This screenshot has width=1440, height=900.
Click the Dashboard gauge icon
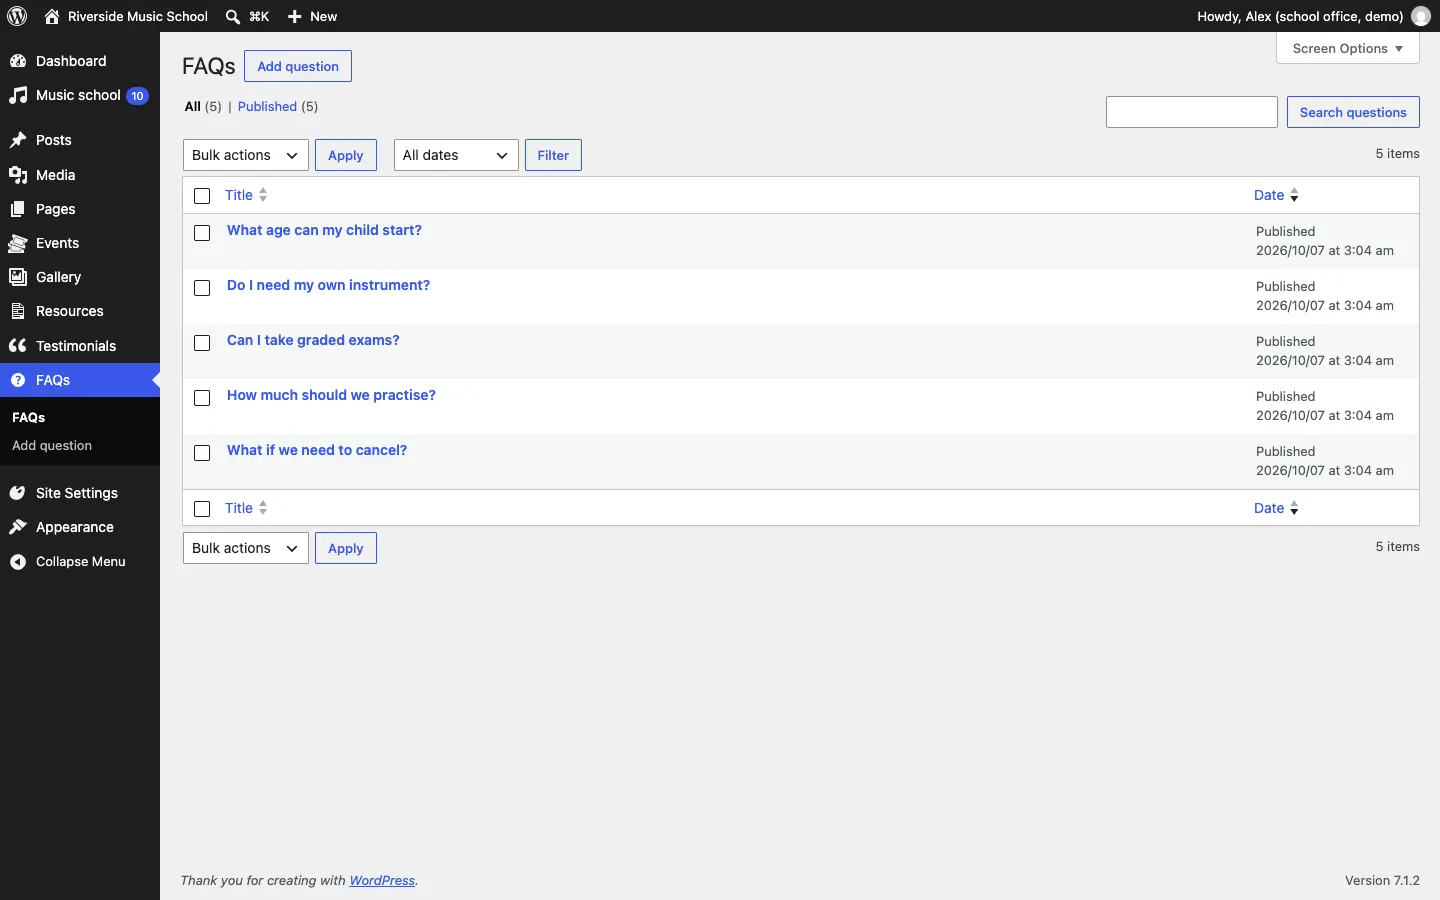[18, 61]
